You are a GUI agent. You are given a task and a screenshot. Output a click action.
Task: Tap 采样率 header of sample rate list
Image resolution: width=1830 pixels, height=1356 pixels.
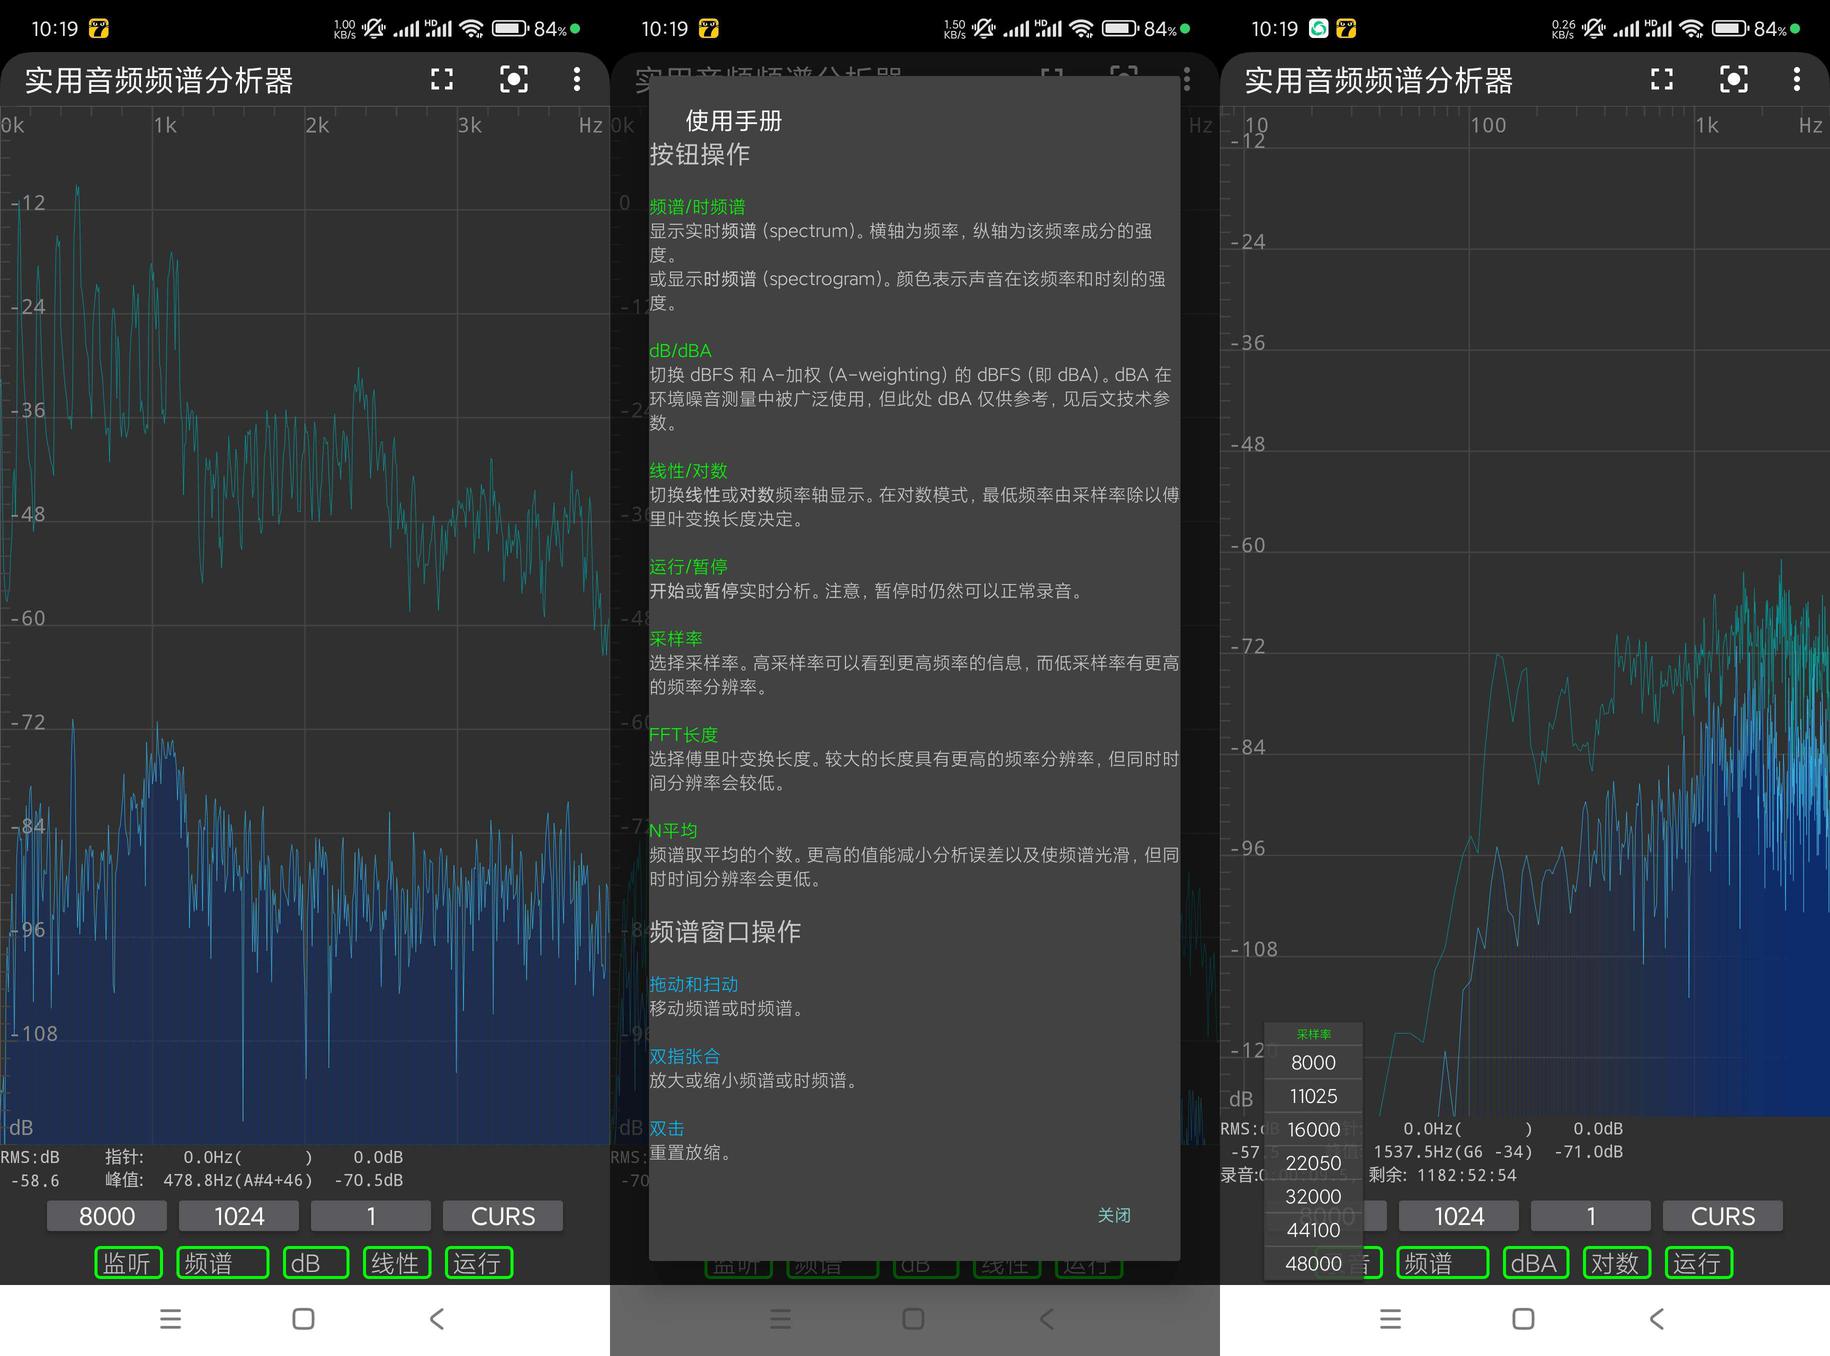[1313, 1034]
